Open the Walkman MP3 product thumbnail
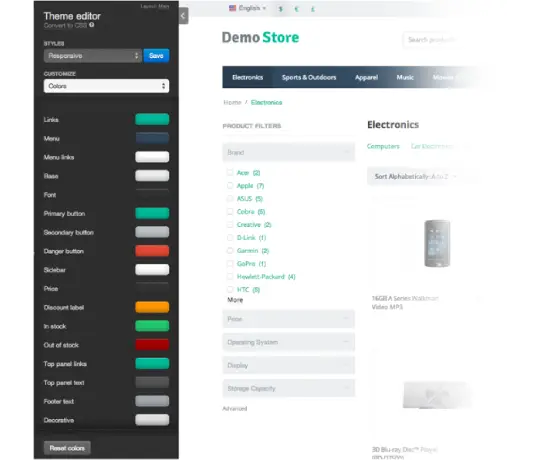540x460 pixels. 437,243
